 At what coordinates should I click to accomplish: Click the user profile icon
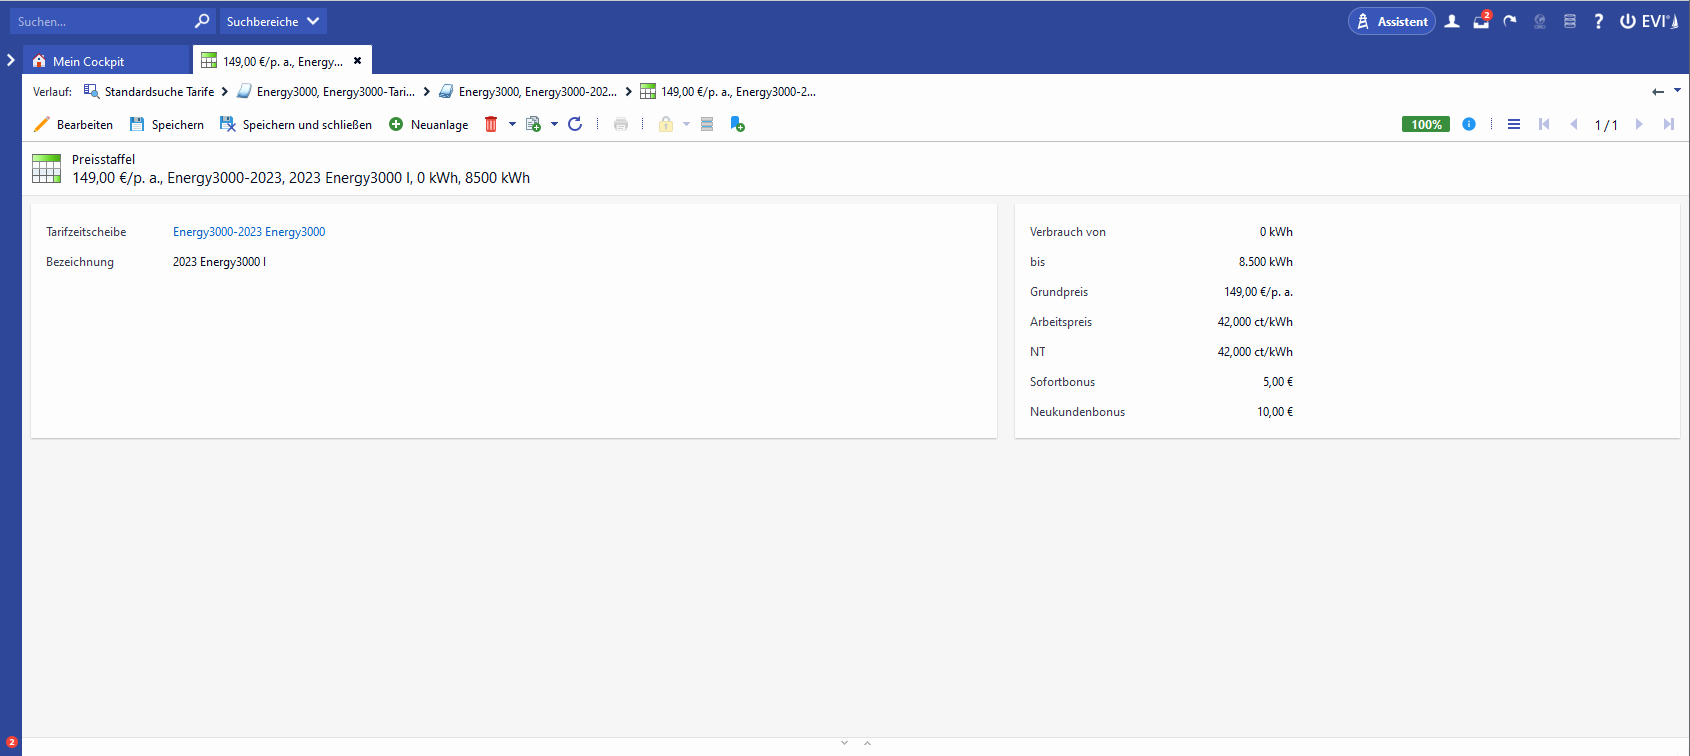1452,21
